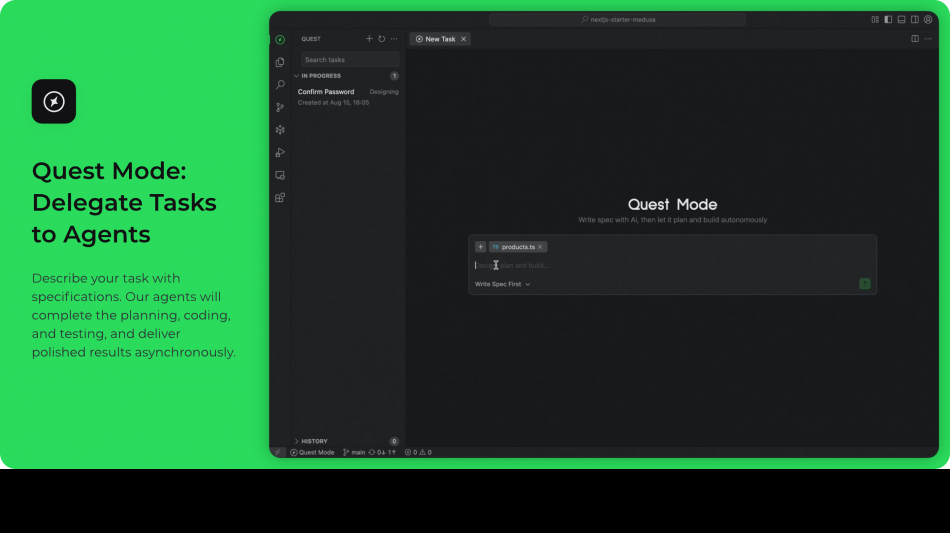Open the Run and Debug icon

point(280,152)
